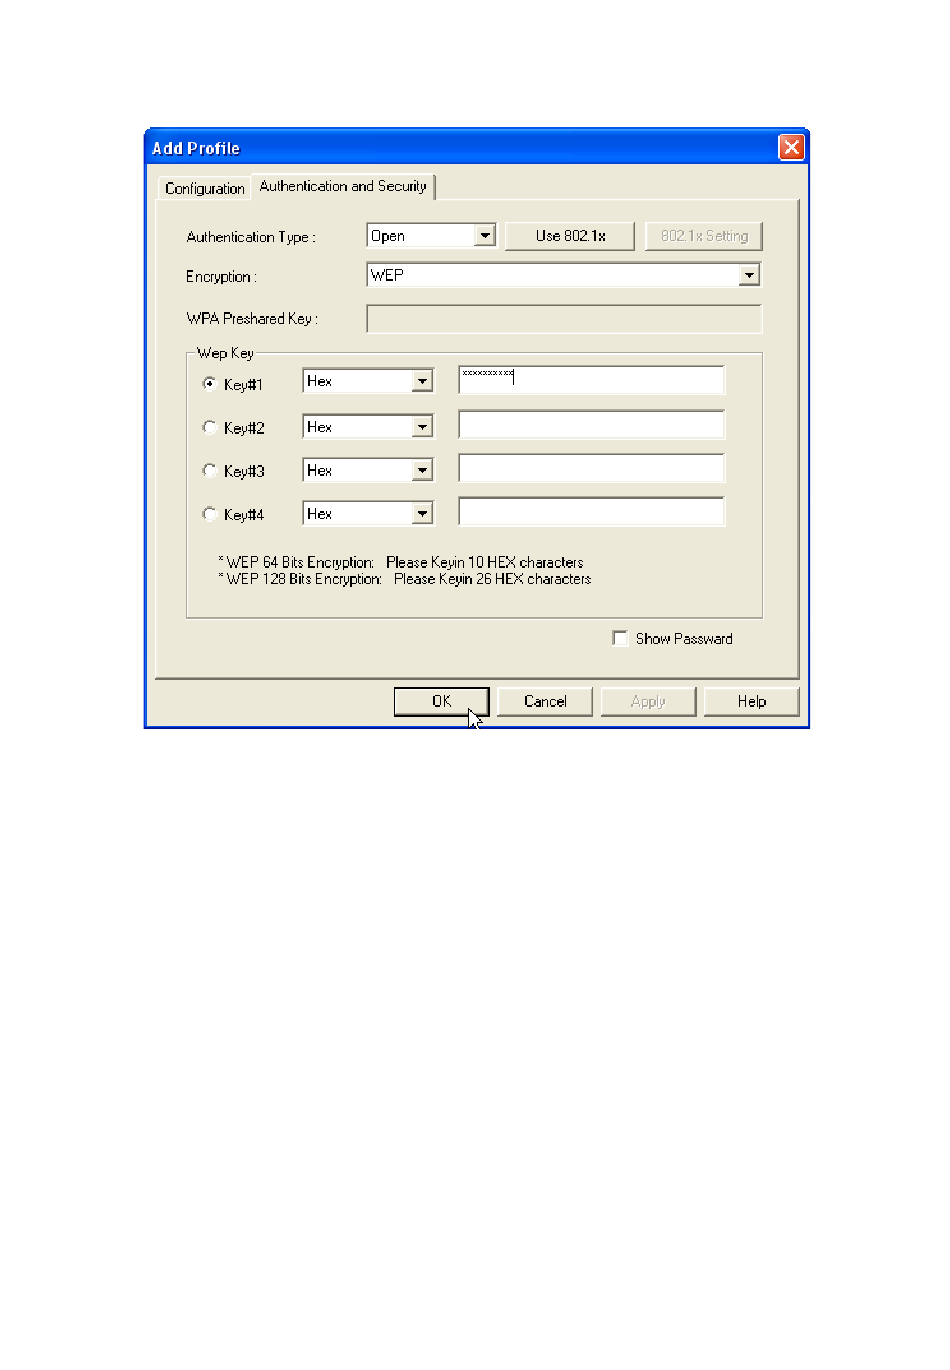
Task: Close the Add Profile dialog
Action: tap(791, 148)
